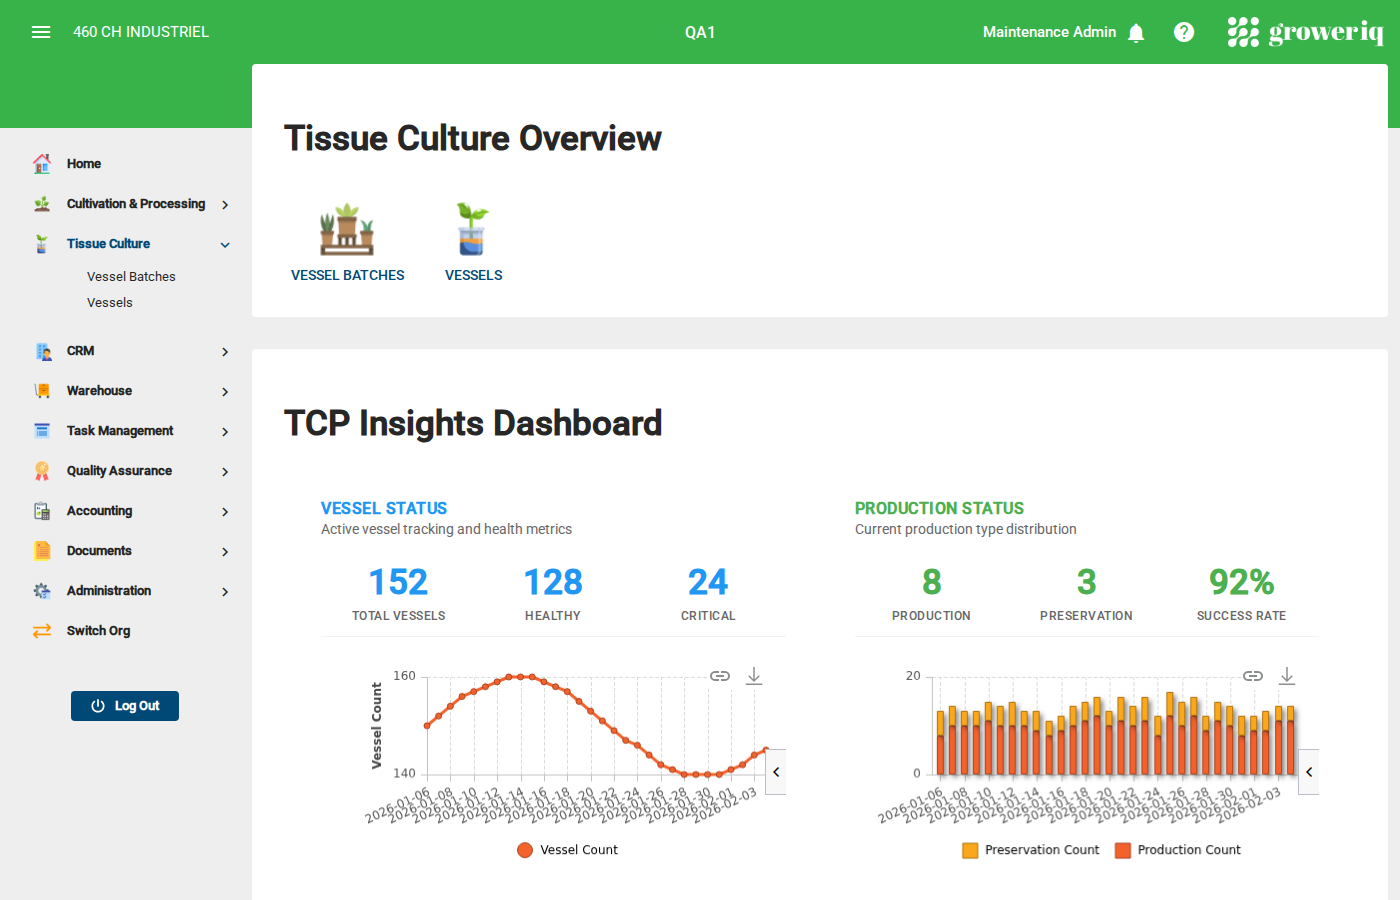Select the Quality Assurance ribbon icon

pyautogui.click(x=42, y=470)
